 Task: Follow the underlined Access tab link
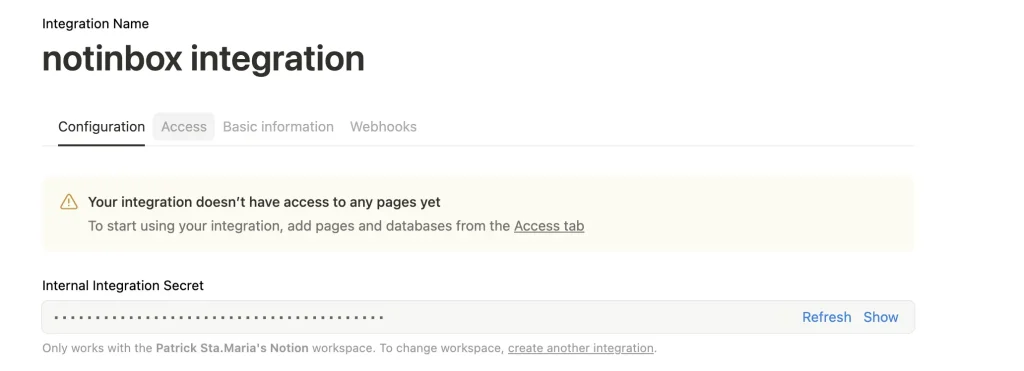click(x=549, y=226)
